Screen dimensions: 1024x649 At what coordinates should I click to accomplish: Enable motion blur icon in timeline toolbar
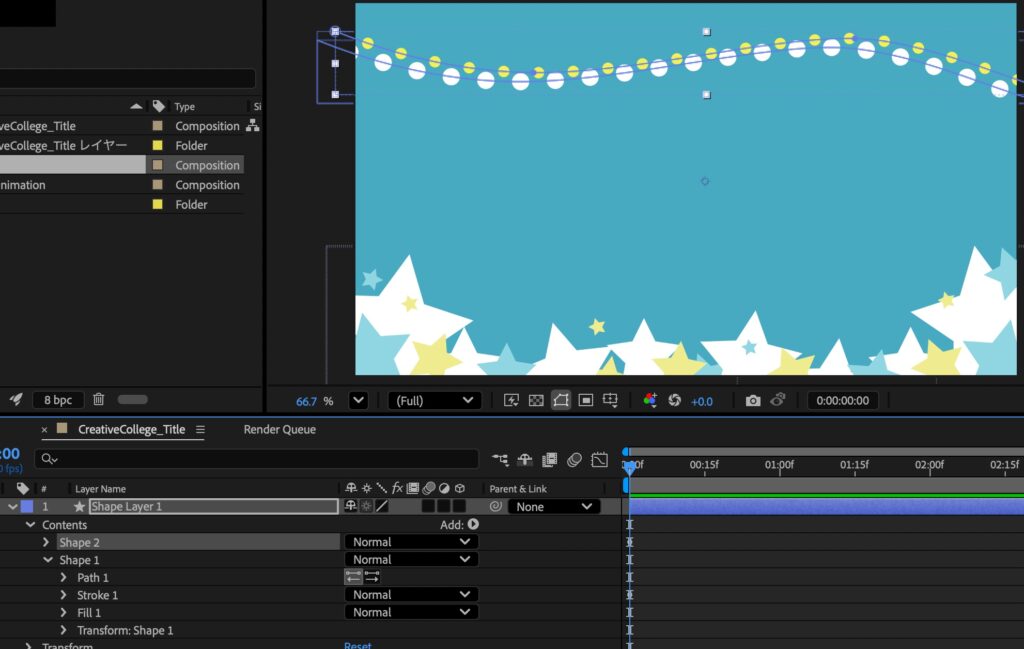pyautogui.click(x=574, y=460)
